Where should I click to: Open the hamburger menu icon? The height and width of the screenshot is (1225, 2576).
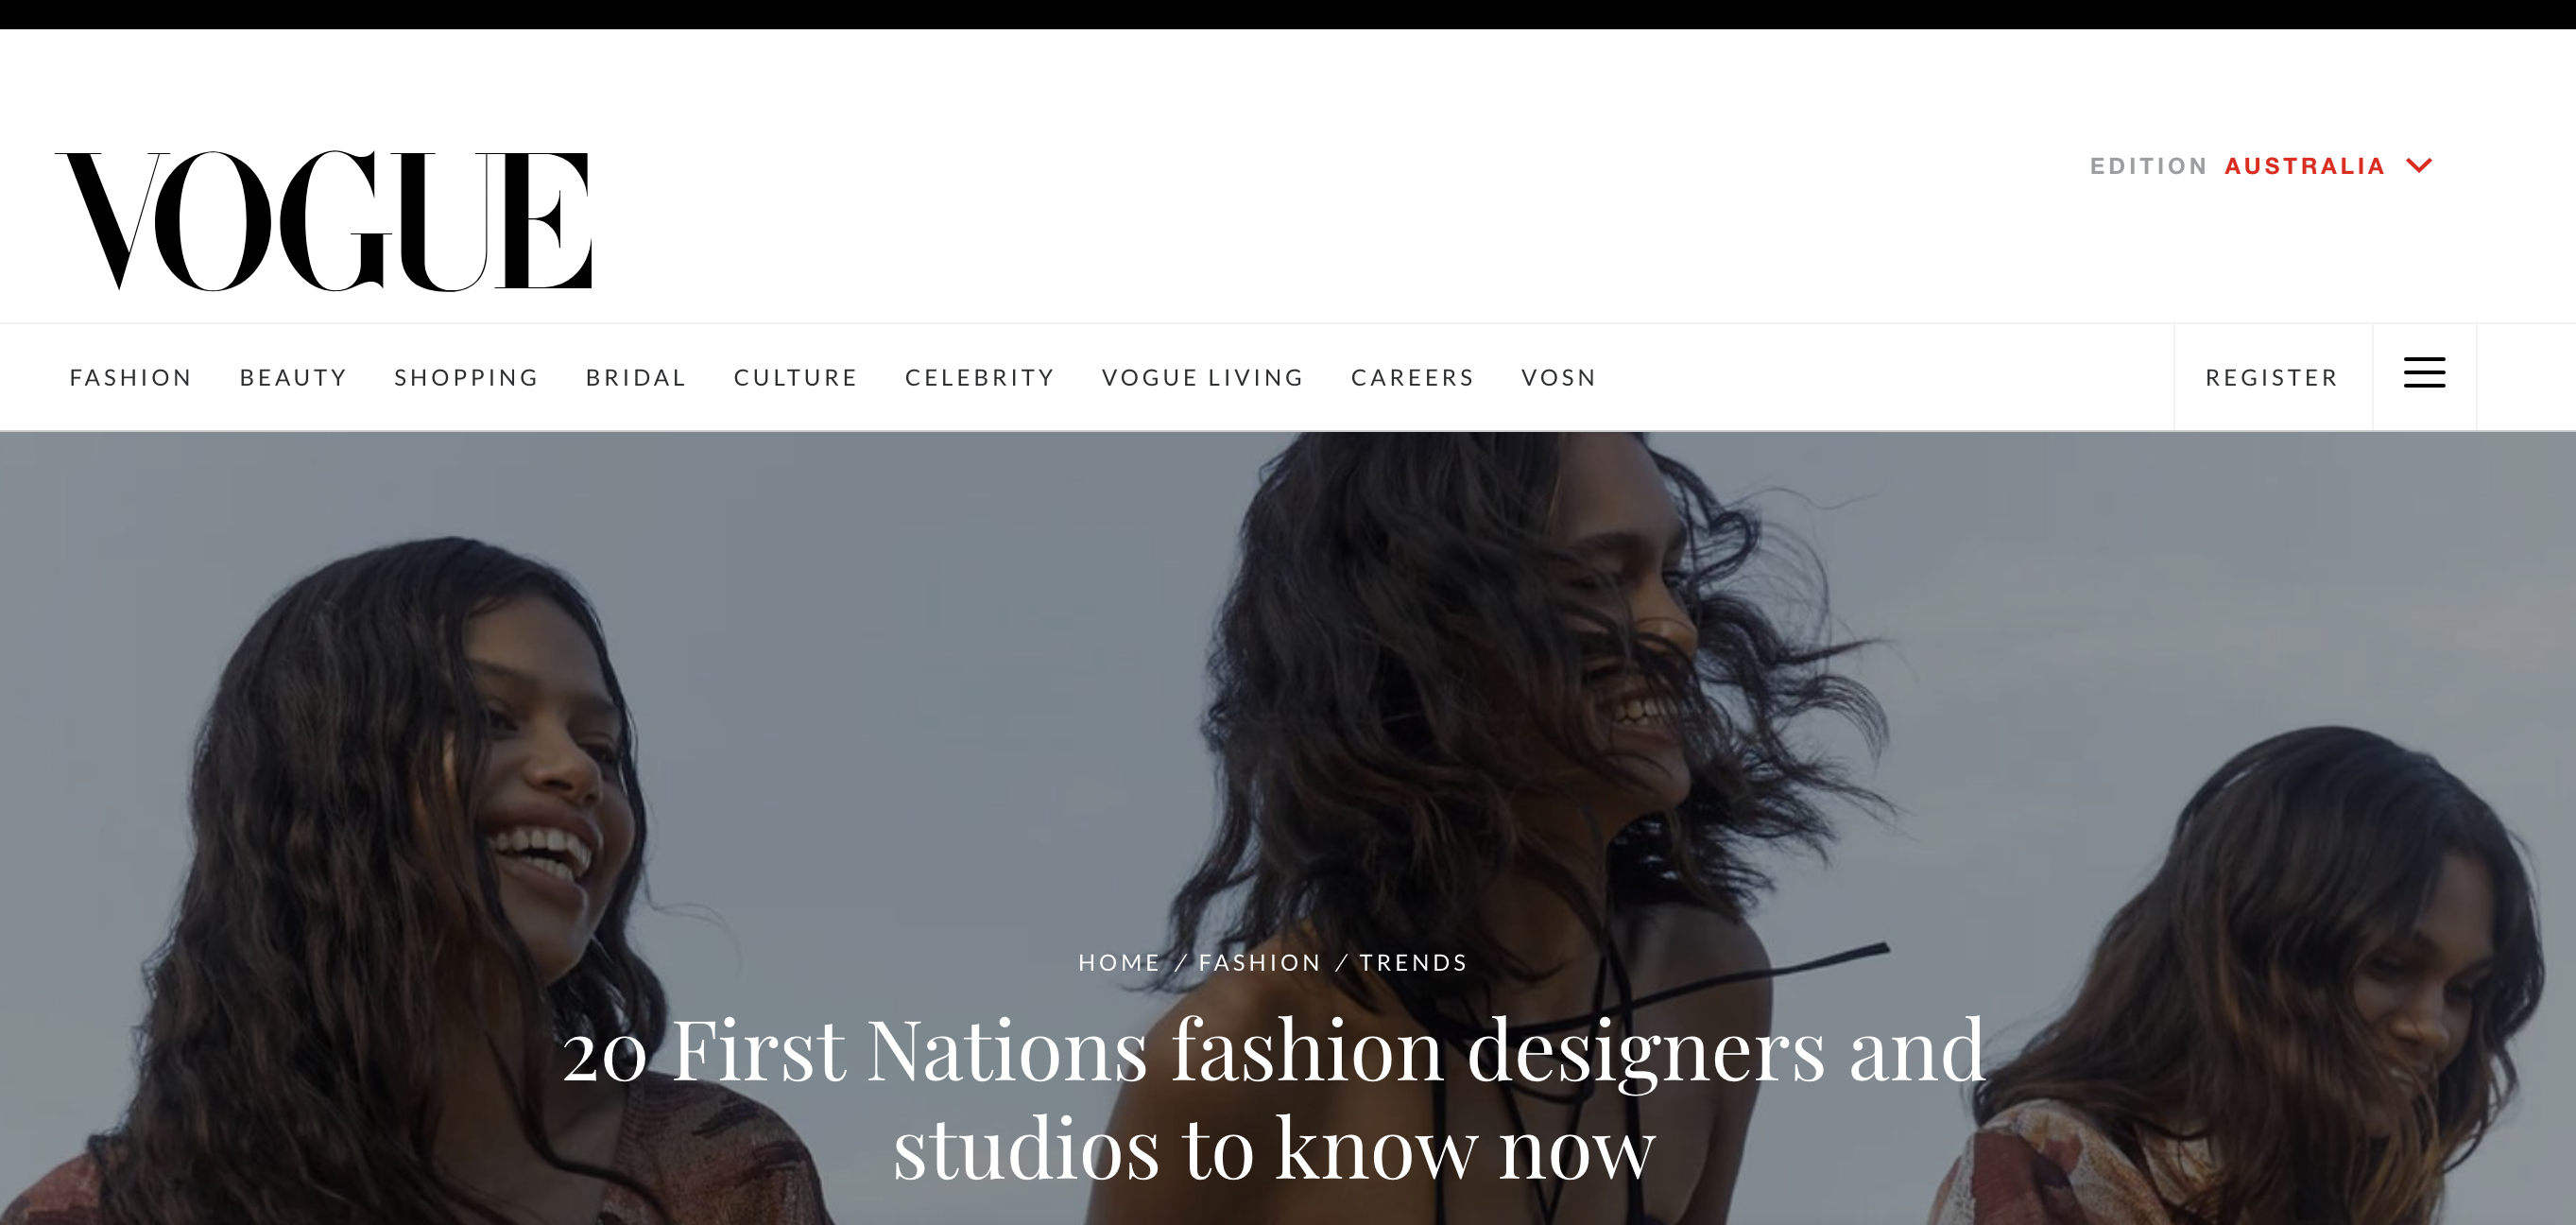(2424, 373)
